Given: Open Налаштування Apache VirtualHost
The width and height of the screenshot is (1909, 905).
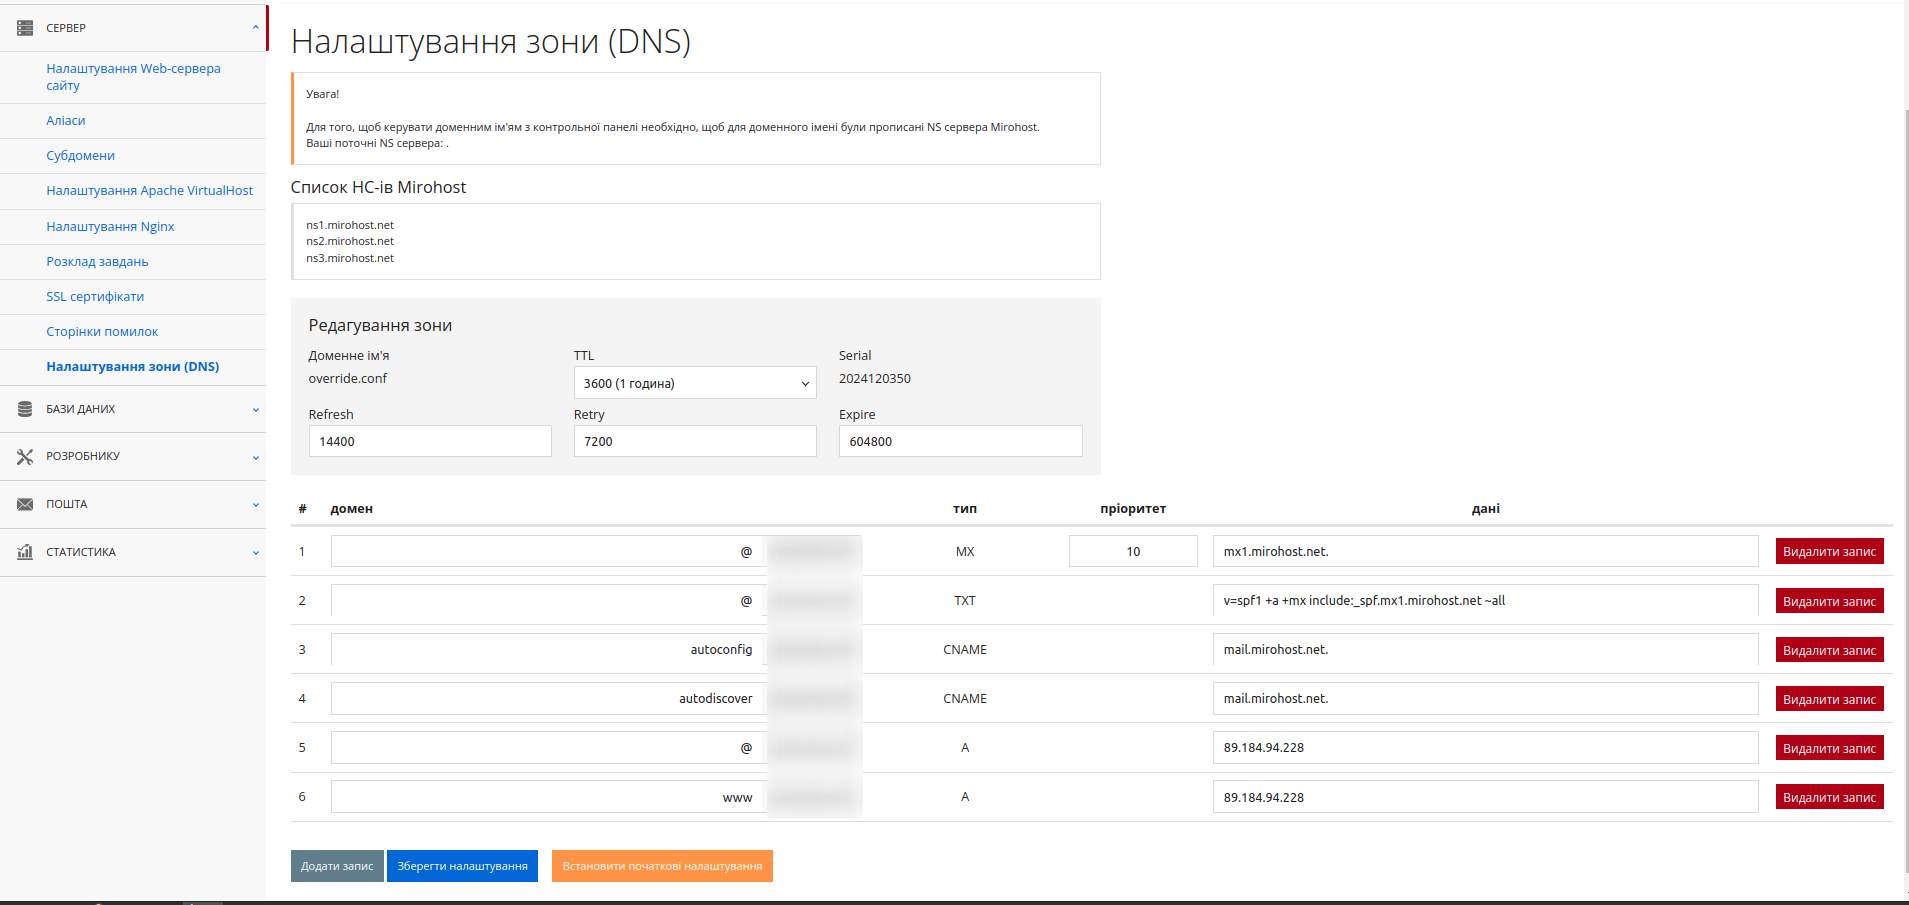Looking at the screenshot, I should tap(150, 191).
